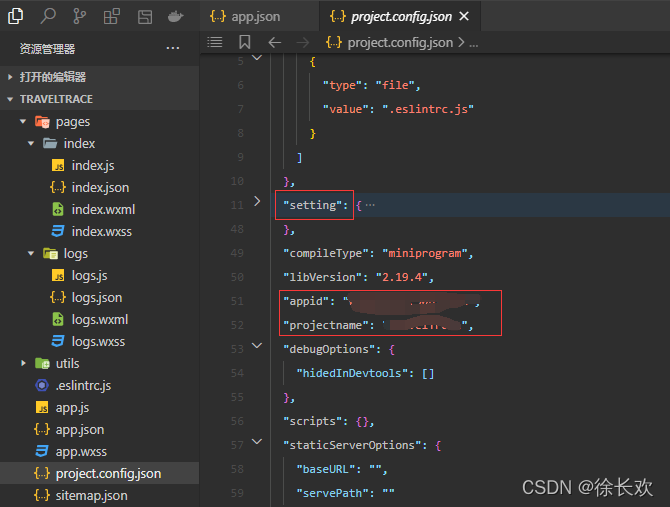Image resolution: width=670 pixels, height=507 pixels.
Task: Click the "2.19.4" libVersion value
Action: [x=402, y=277]
